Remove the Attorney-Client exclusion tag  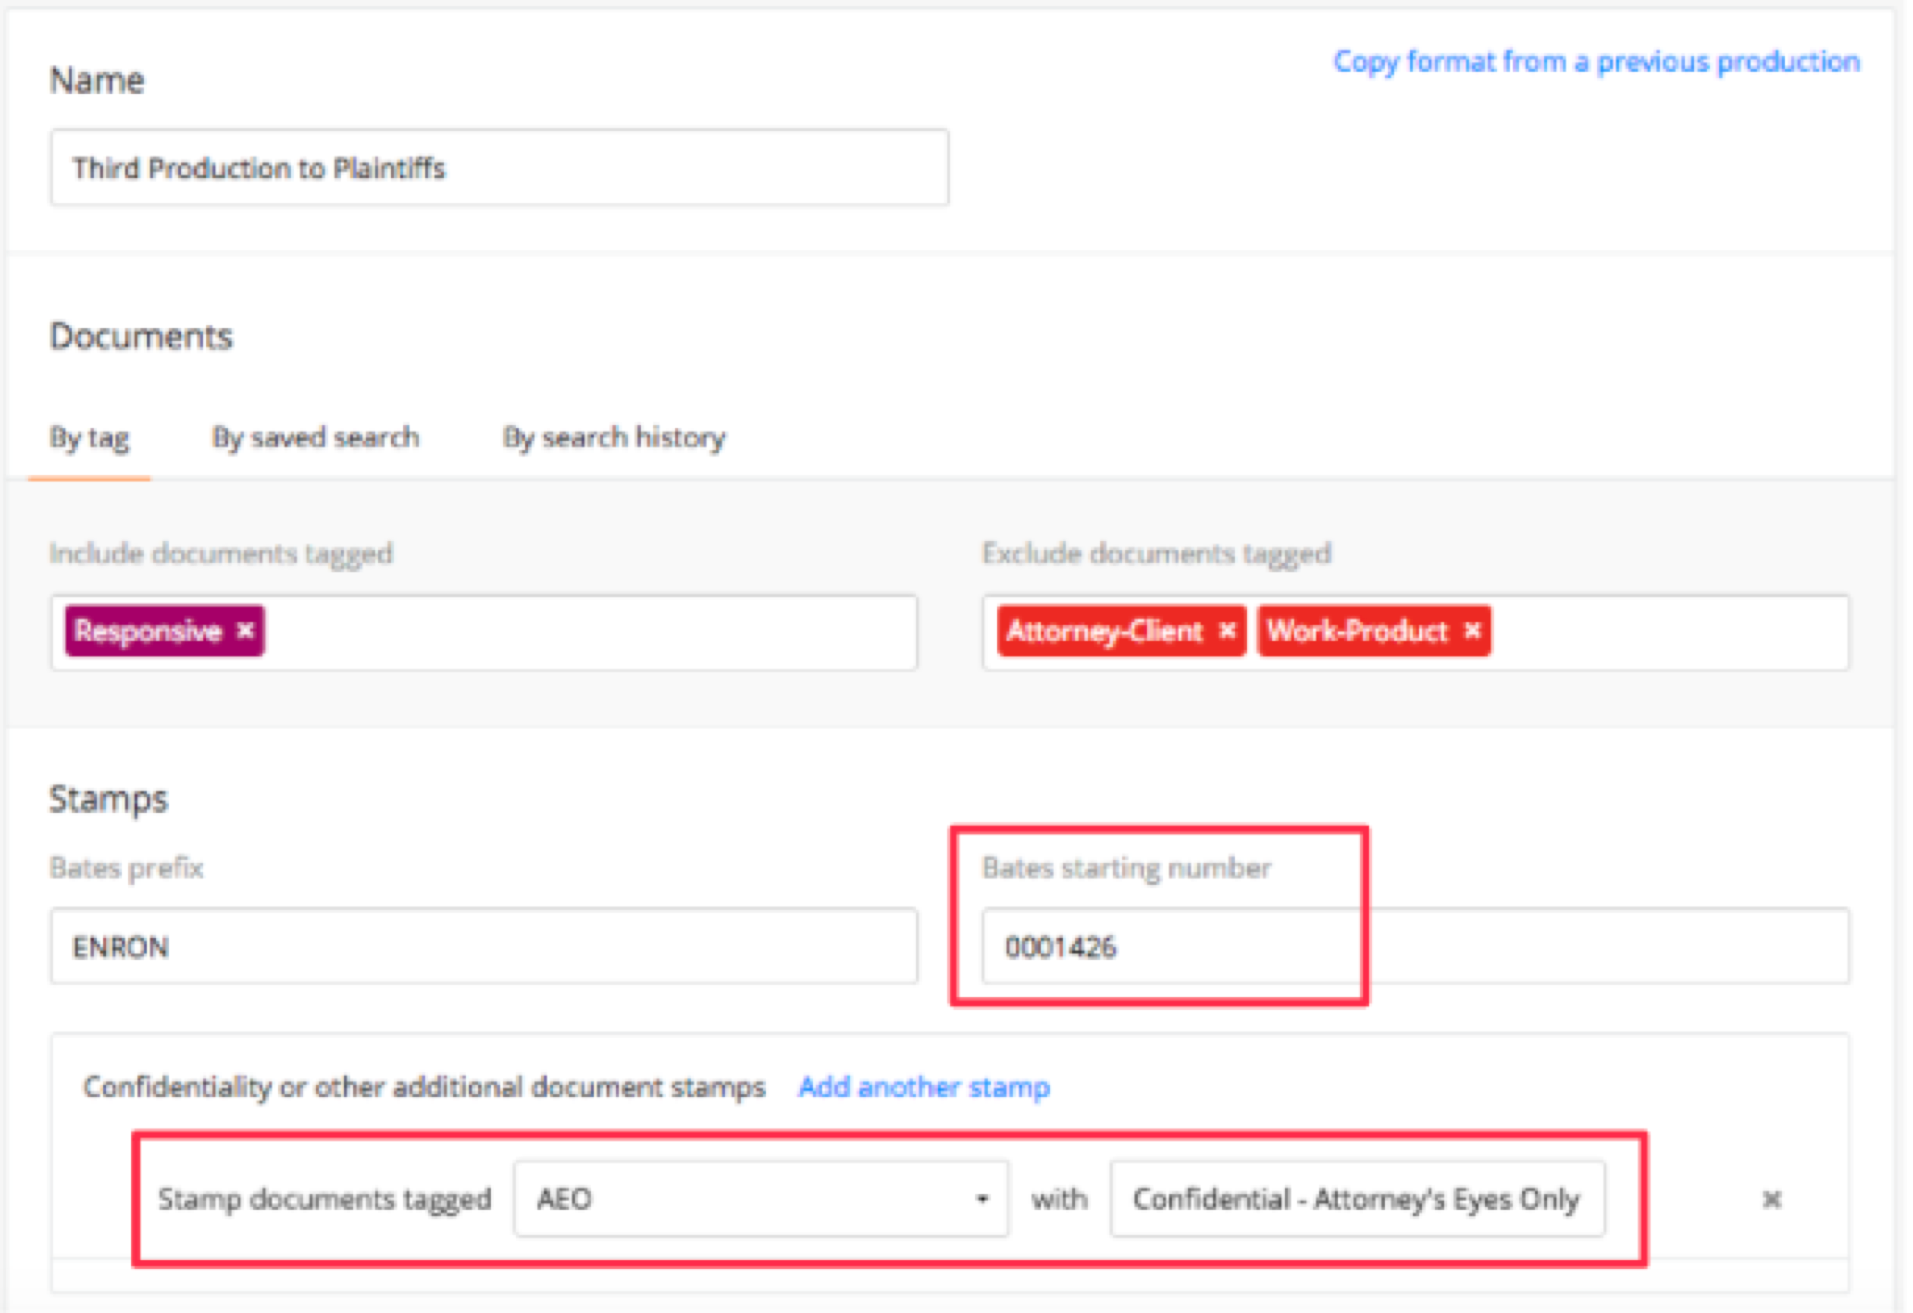[x=1227, y=631]
